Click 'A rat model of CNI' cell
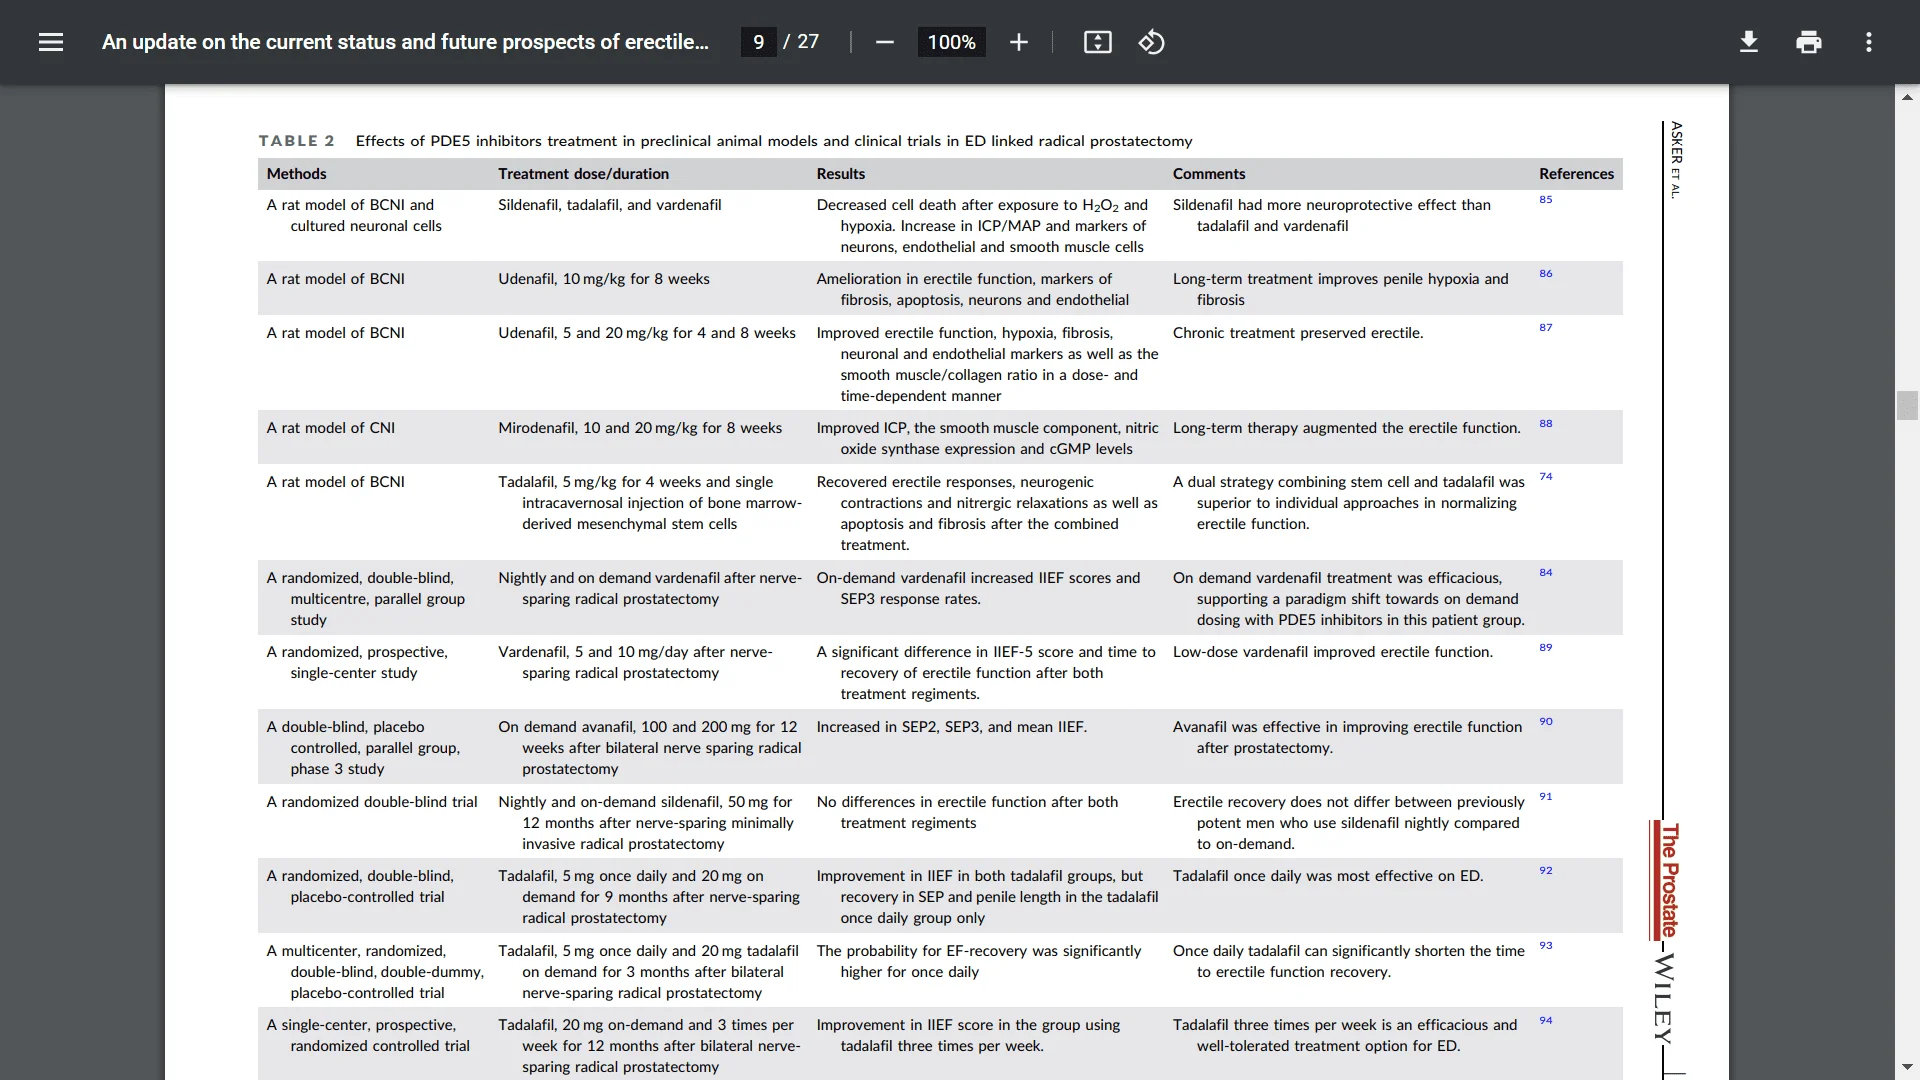 click(330, 428)
